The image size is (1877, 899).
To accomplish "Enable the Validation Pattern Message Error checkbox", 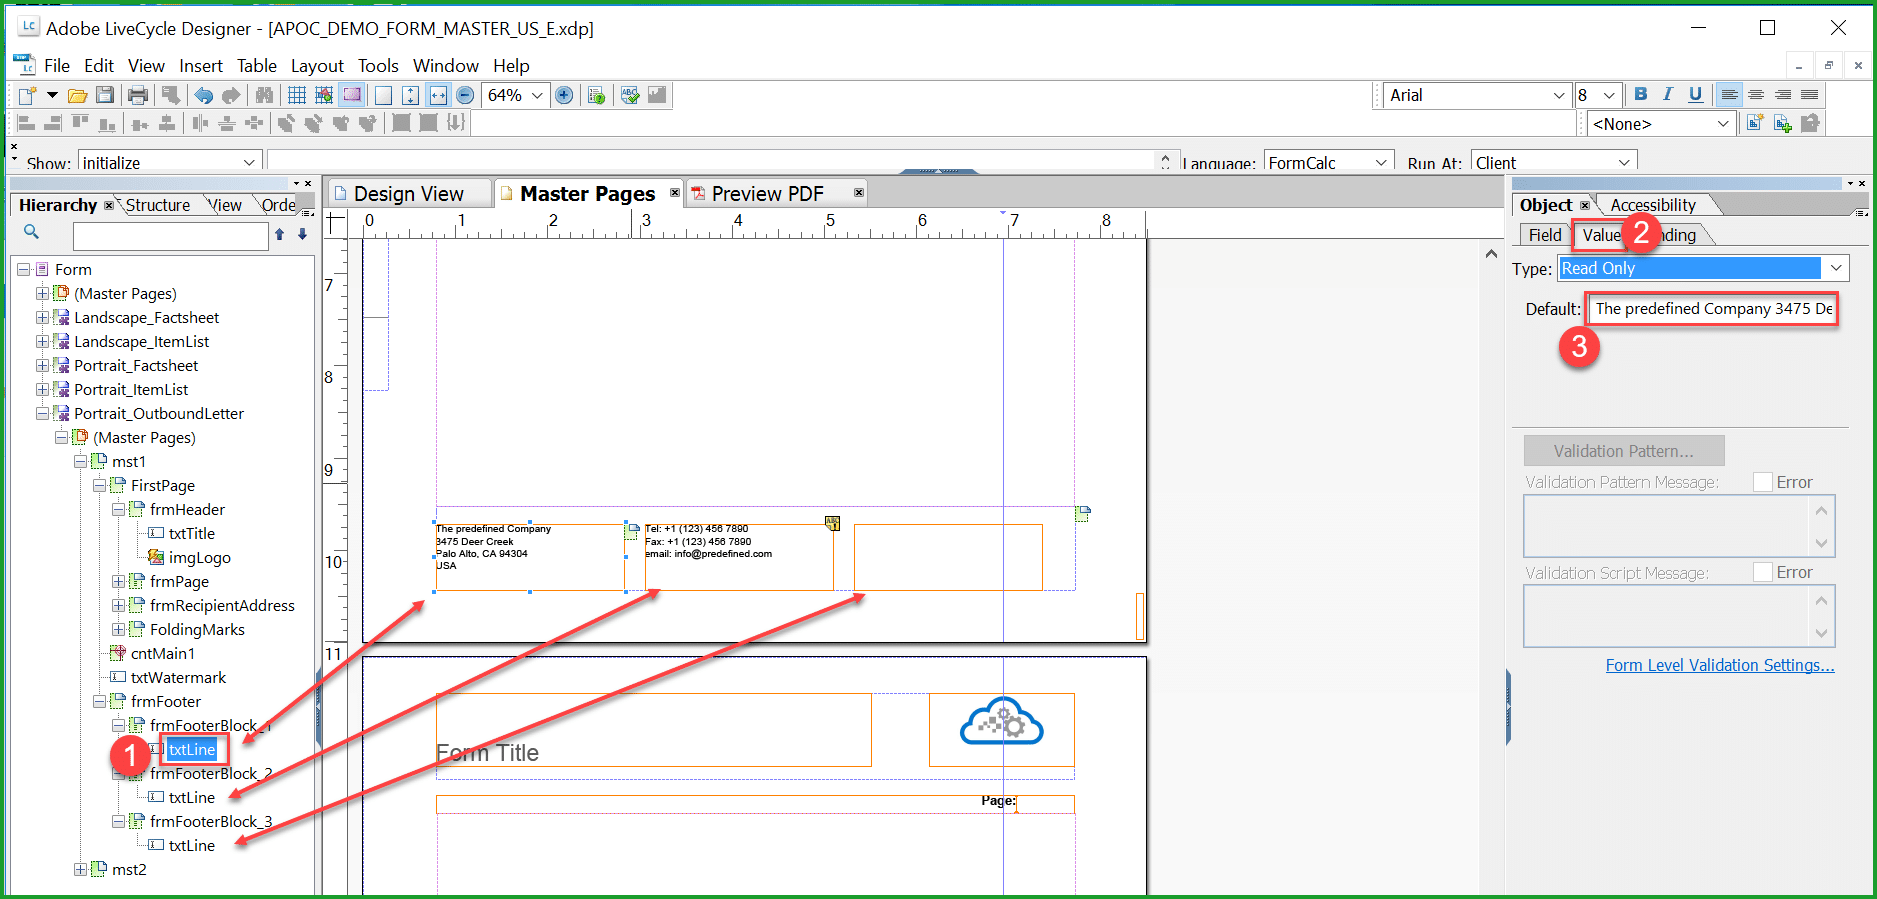I will [x=1763, y=482].
